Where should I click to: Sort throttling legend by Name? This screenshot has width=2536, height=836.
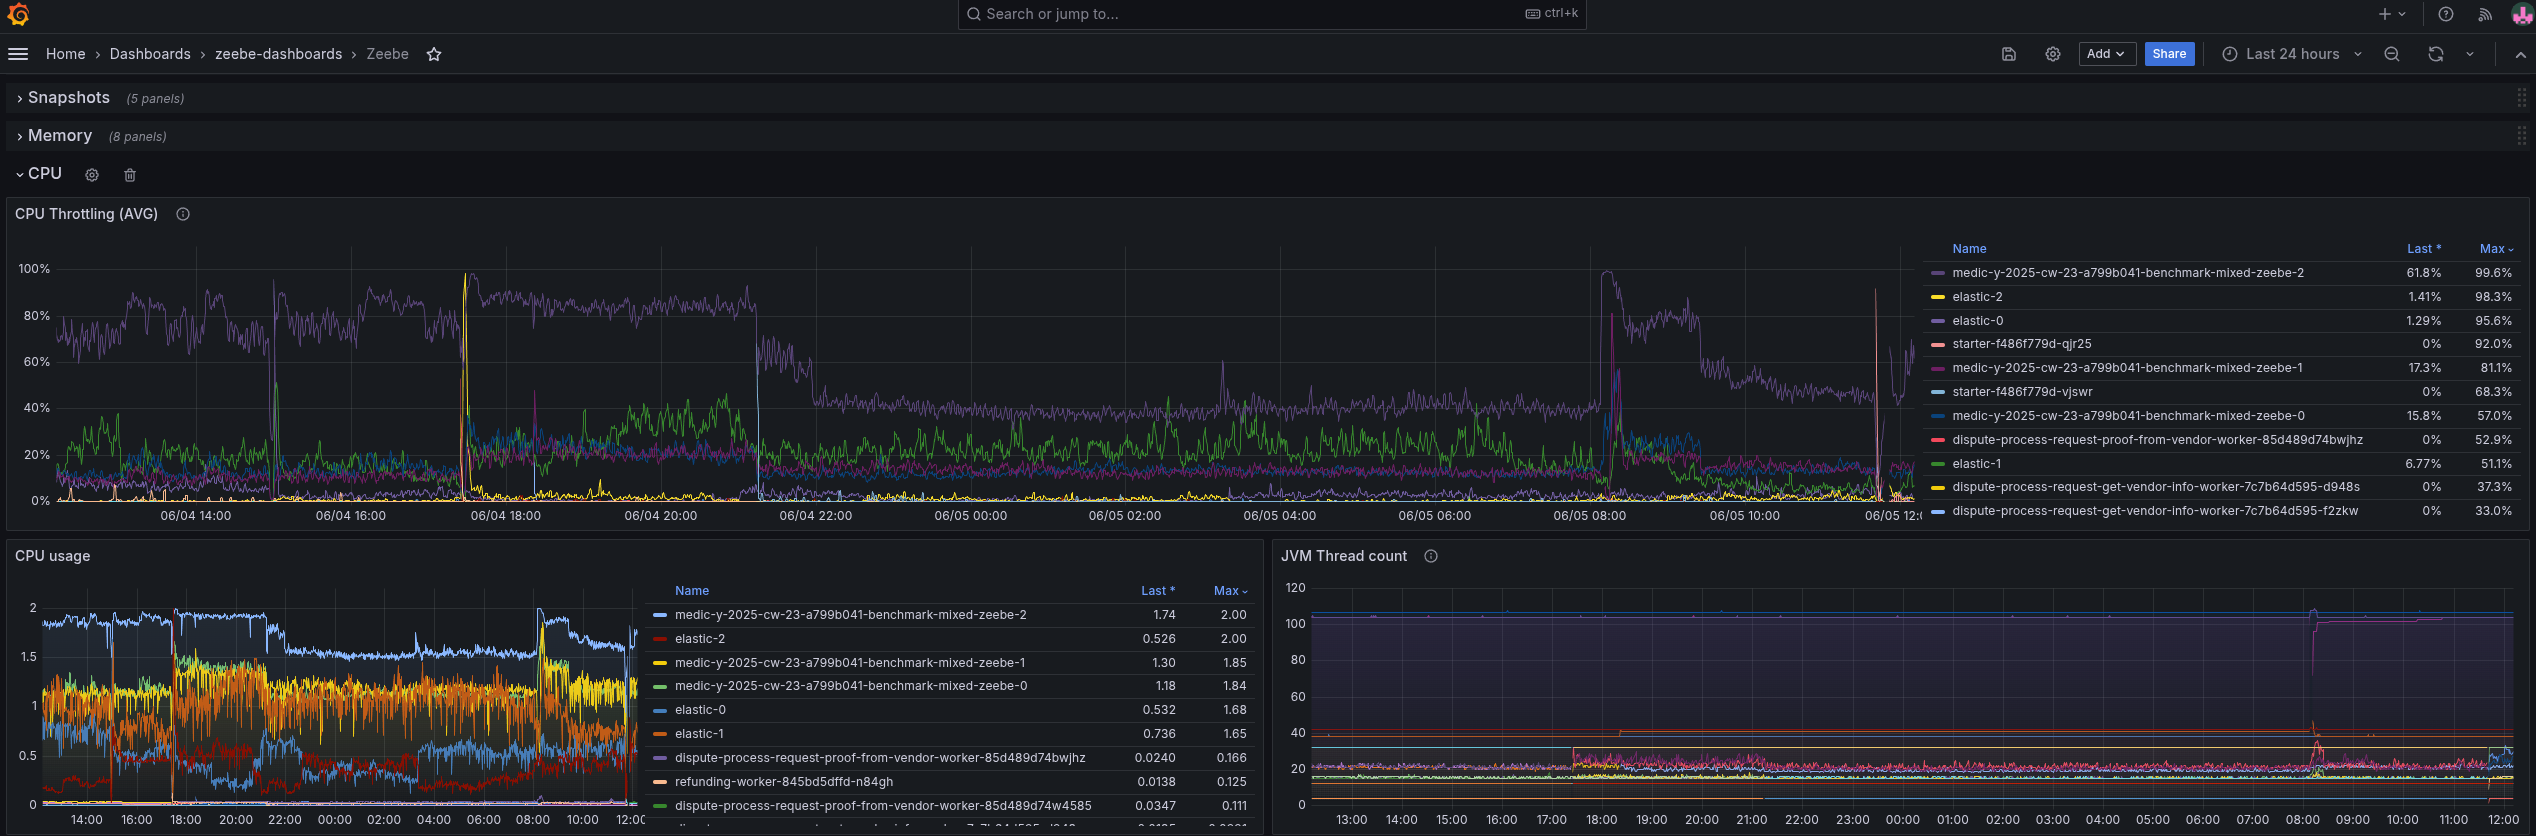point(1969,249)
